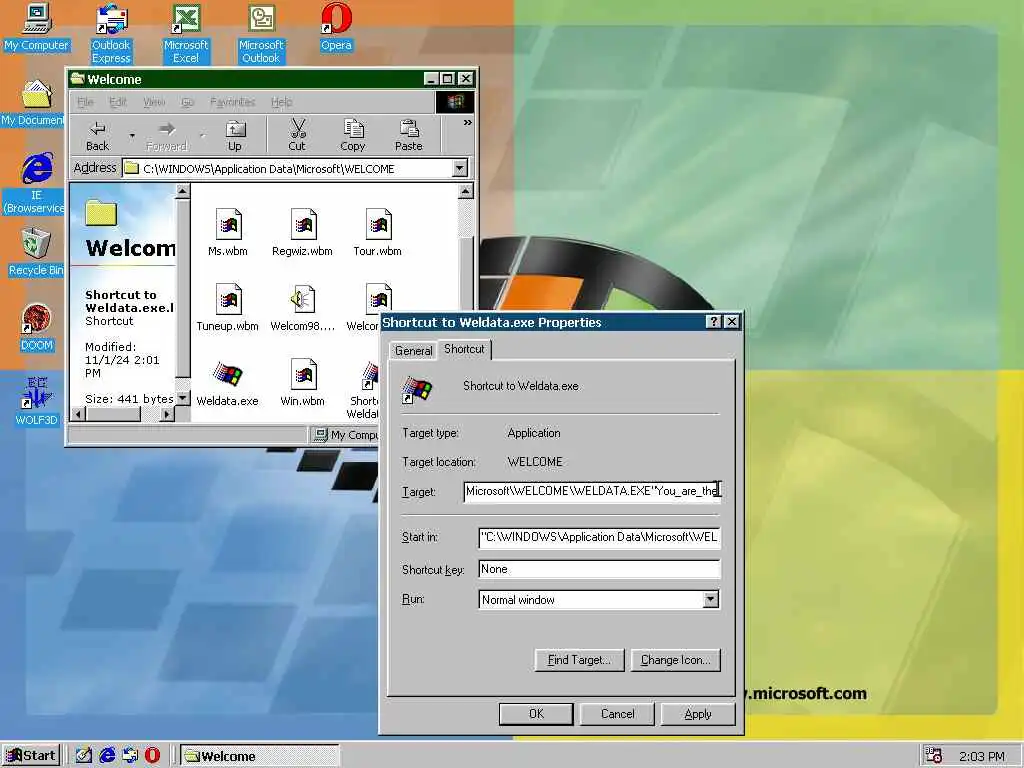Click the Back toolbar button in Welcome window
Image resolution: width=1024 pixels, height=768 pixels.
[98, 135]
